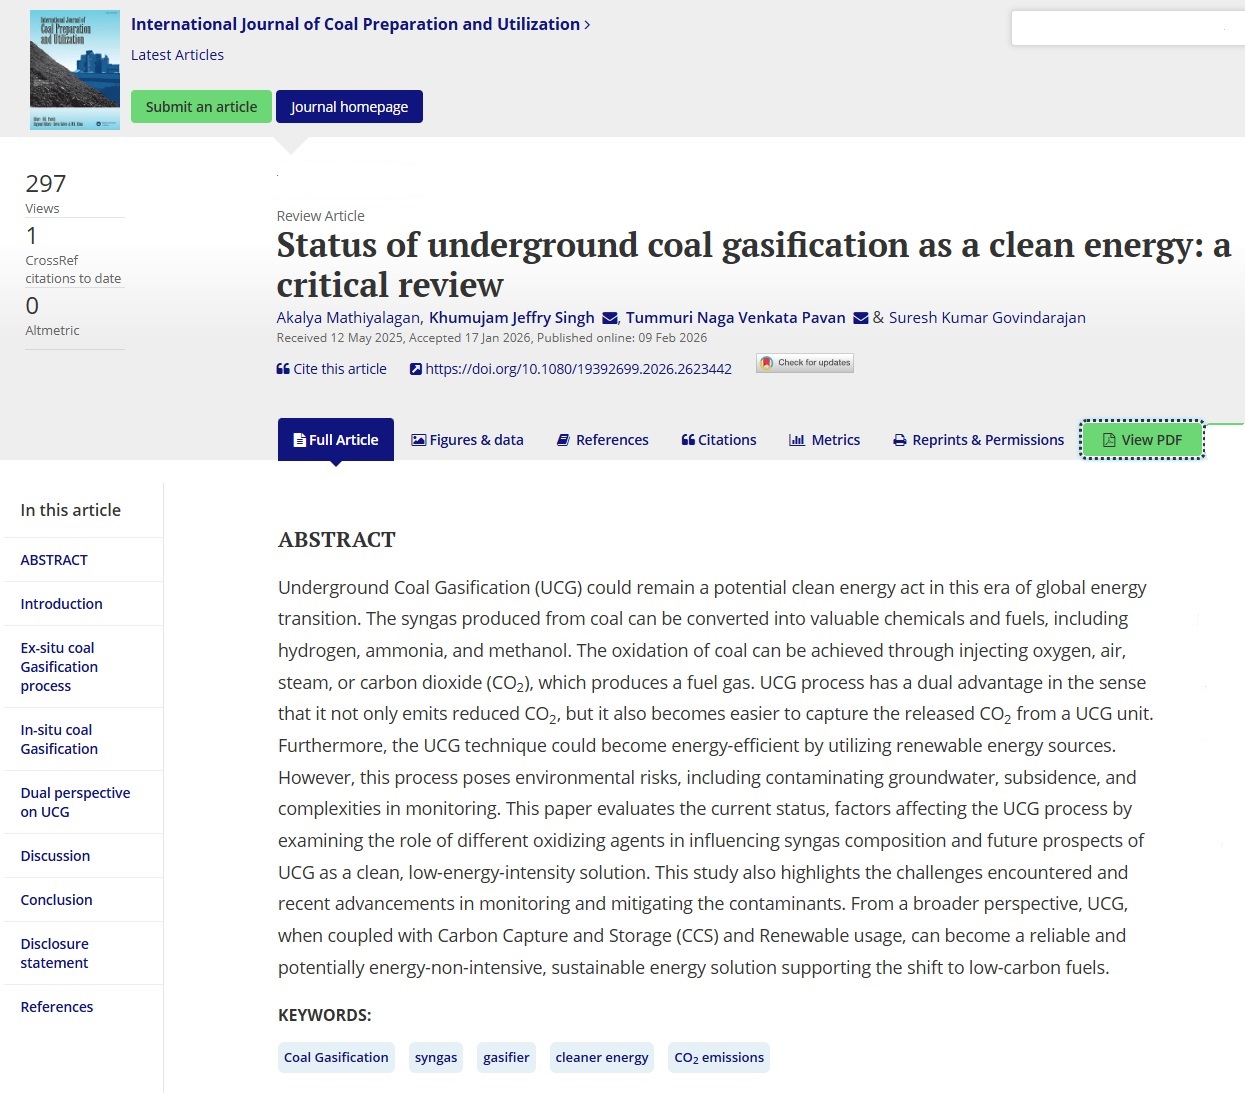Screen dimensions: 1245x1093
Task: Click the Submit an article button
Action: (x=201, y=107)
